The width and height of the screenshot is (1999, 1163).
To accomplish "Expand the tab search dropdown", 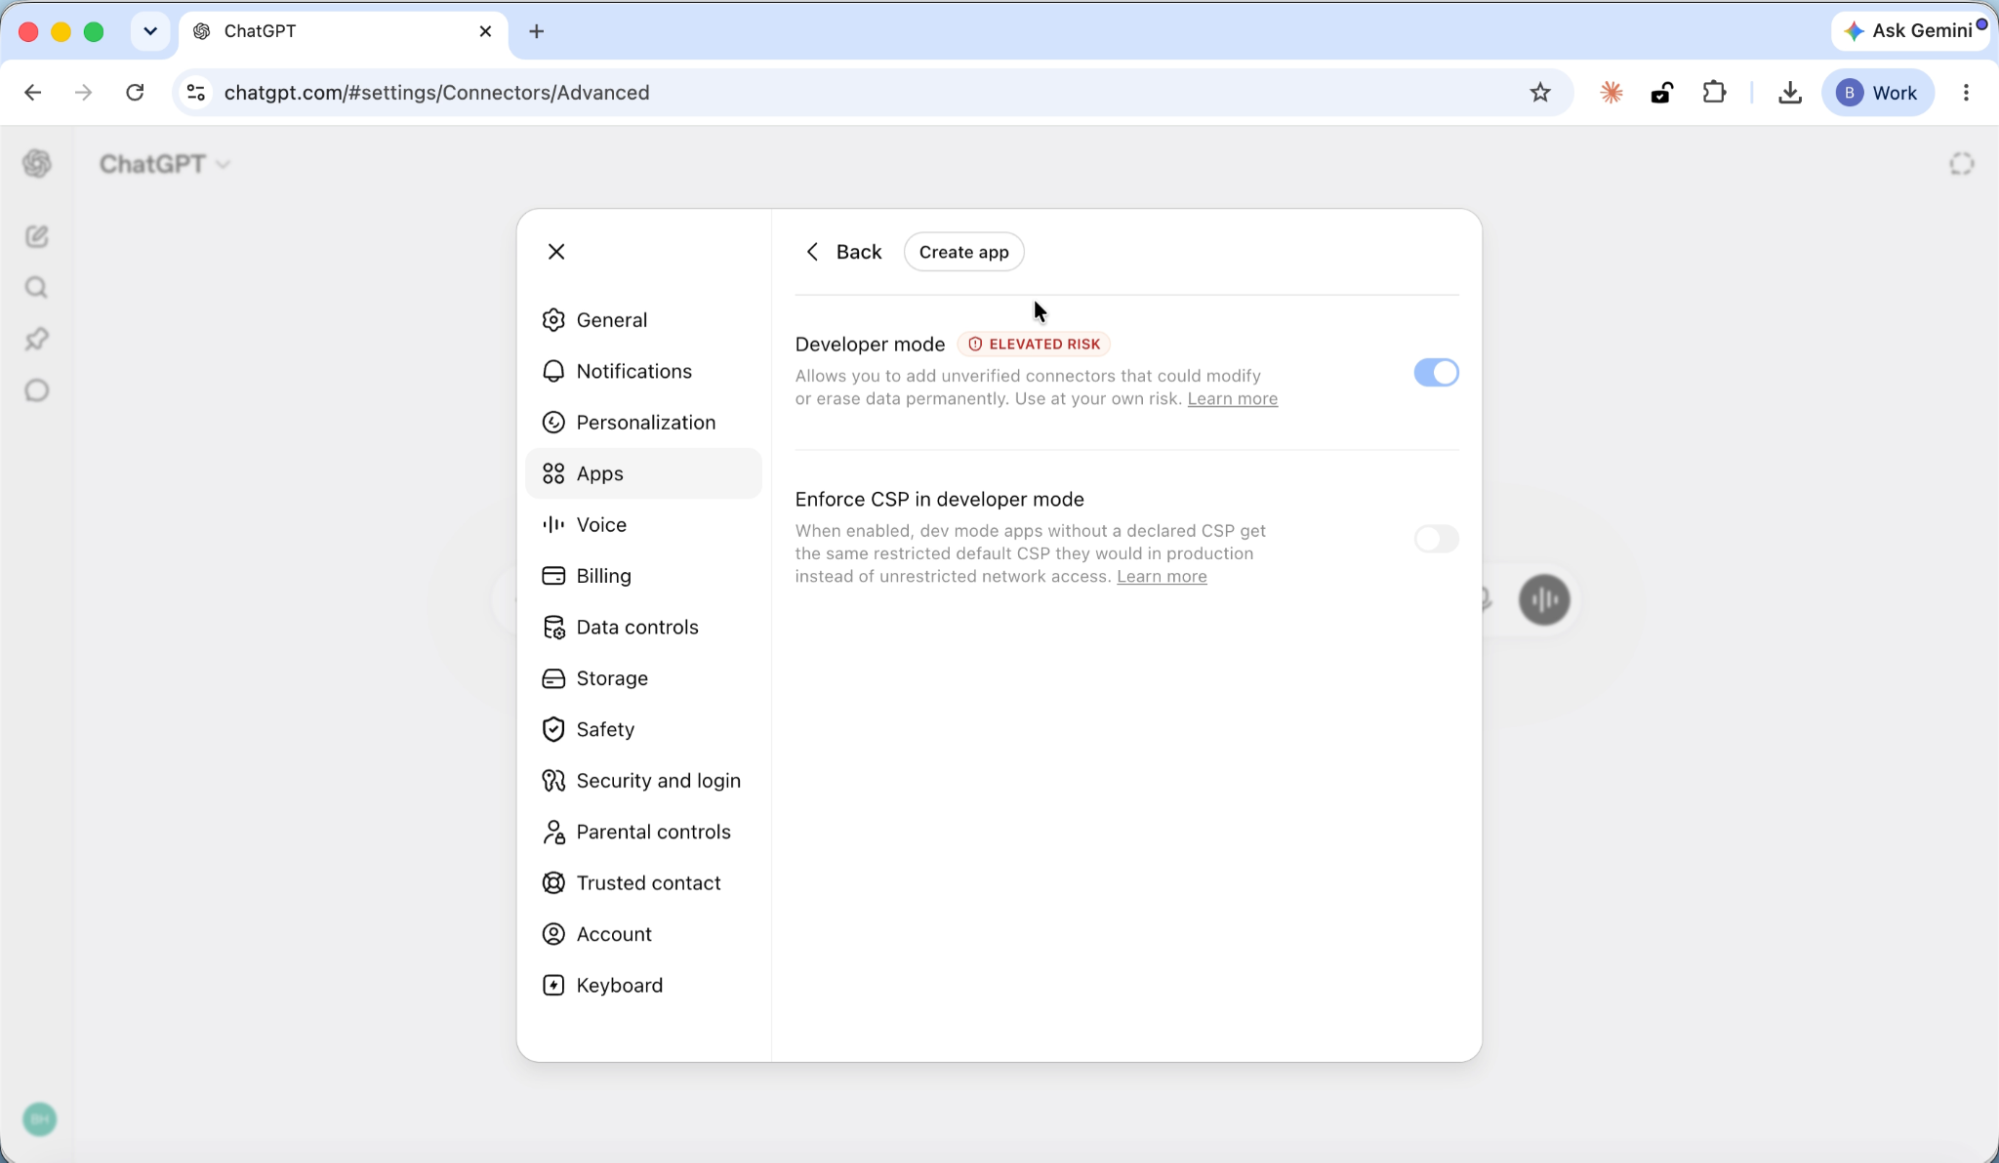I will pos(150,31).
